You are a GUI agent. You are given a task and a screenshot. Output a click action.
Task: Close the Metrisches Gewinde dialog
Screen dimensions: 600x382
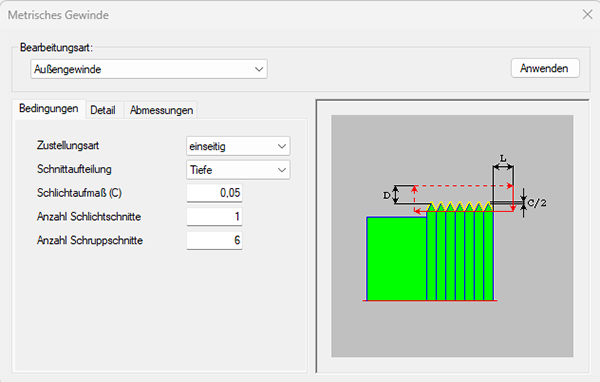[x=587, y=15]
